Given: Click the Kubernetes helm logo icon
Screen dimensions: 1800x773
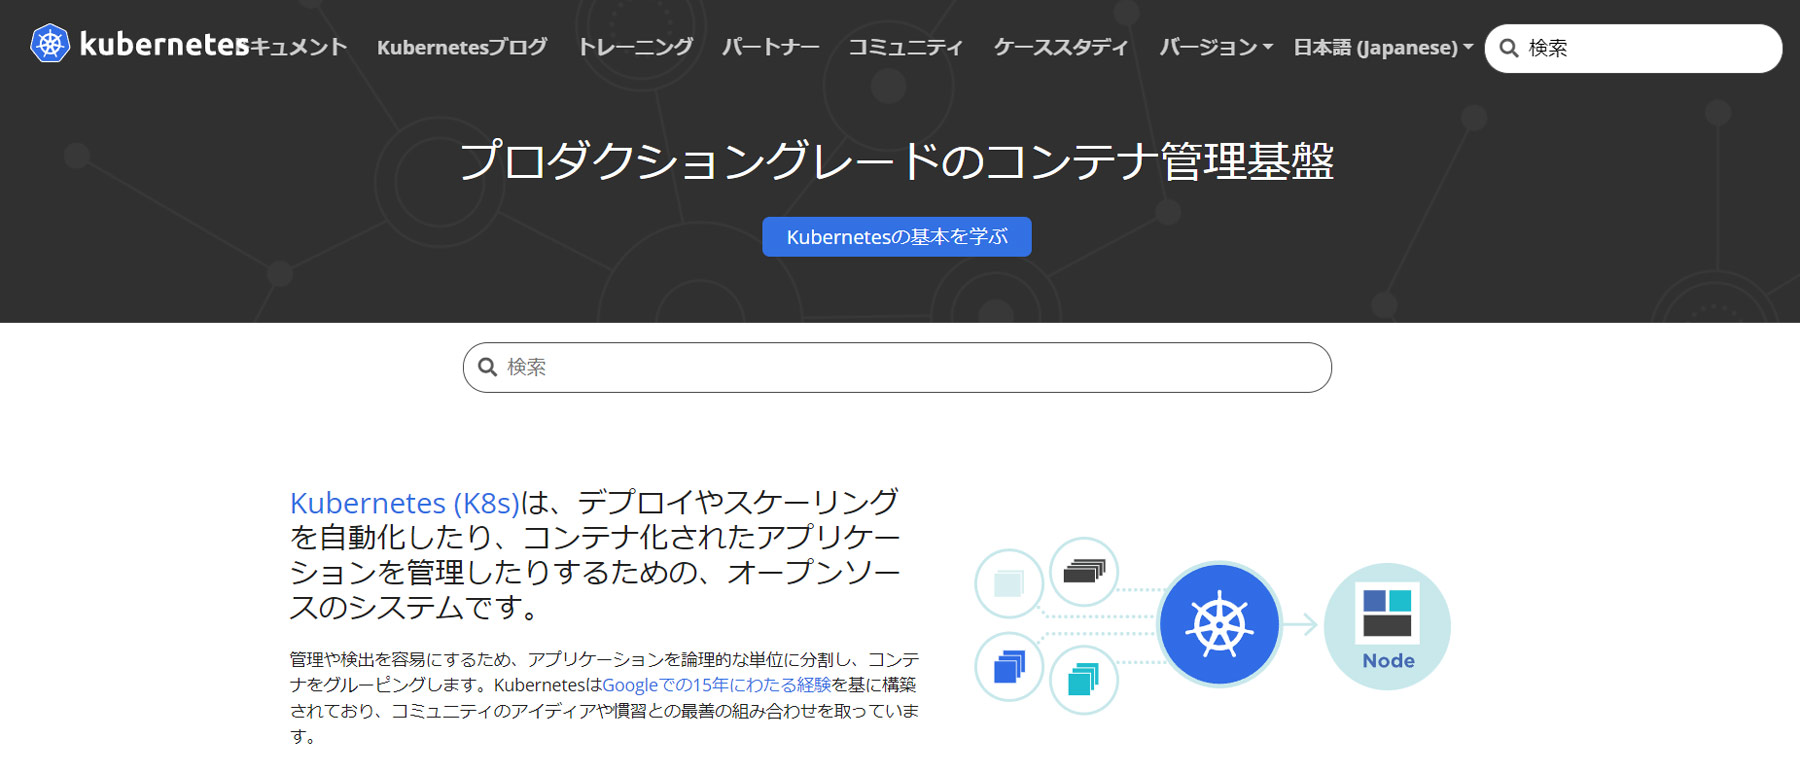Looking at the screenshot, I should pyautogui.click(x=50, y=44).
